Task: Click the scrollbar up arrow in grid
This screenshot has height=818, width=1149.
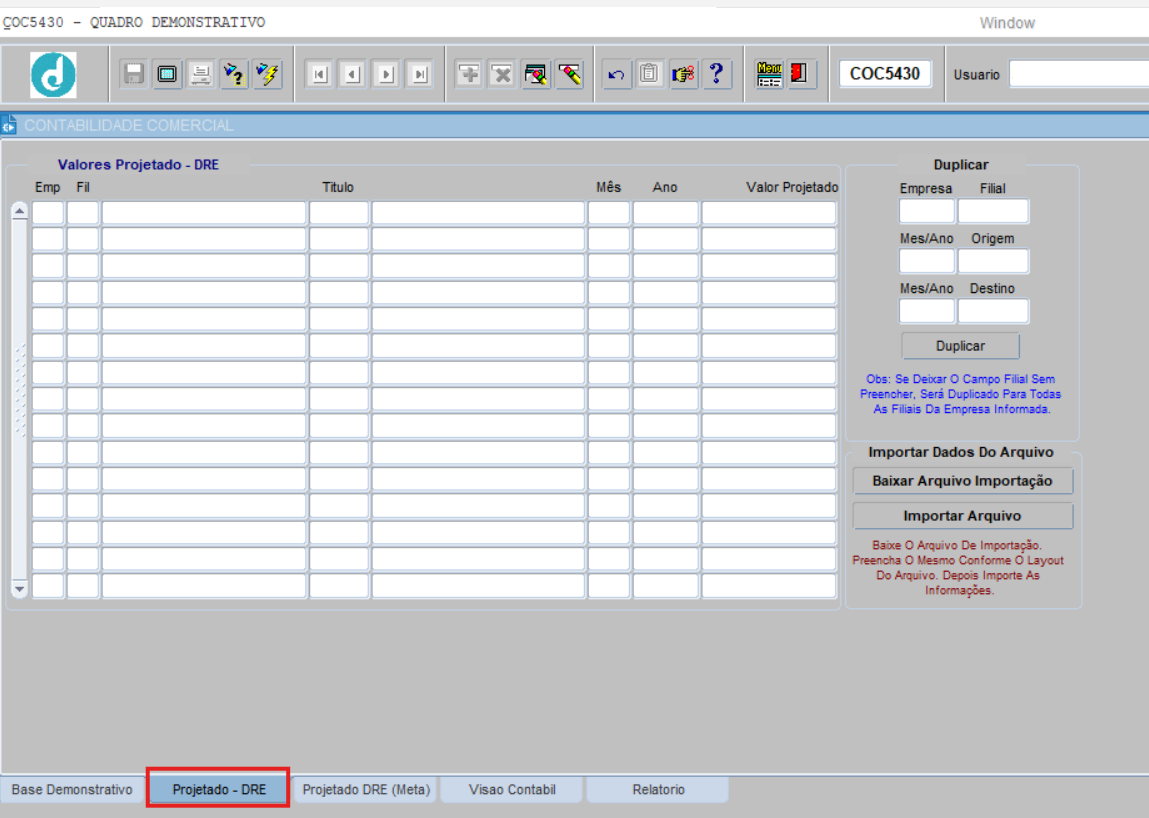Action: pyautogui.click(x=19, y=212)
